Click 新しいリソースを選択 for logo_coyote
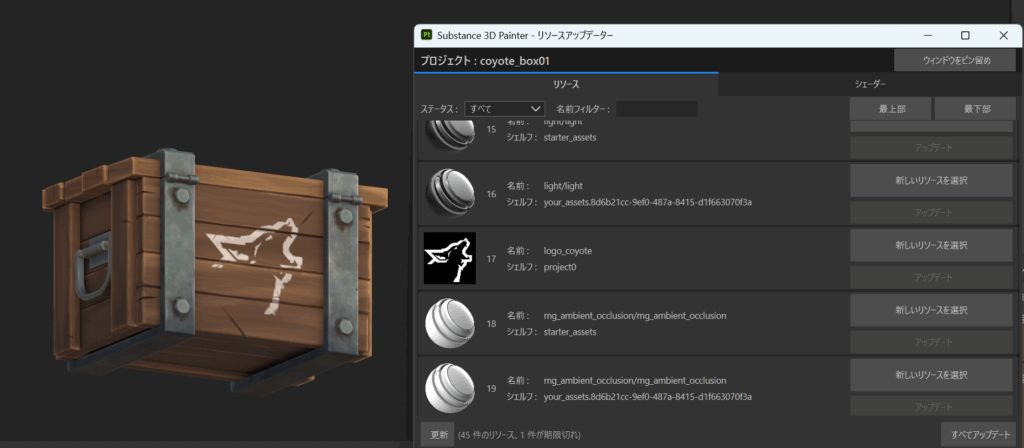 pos(931,245)
